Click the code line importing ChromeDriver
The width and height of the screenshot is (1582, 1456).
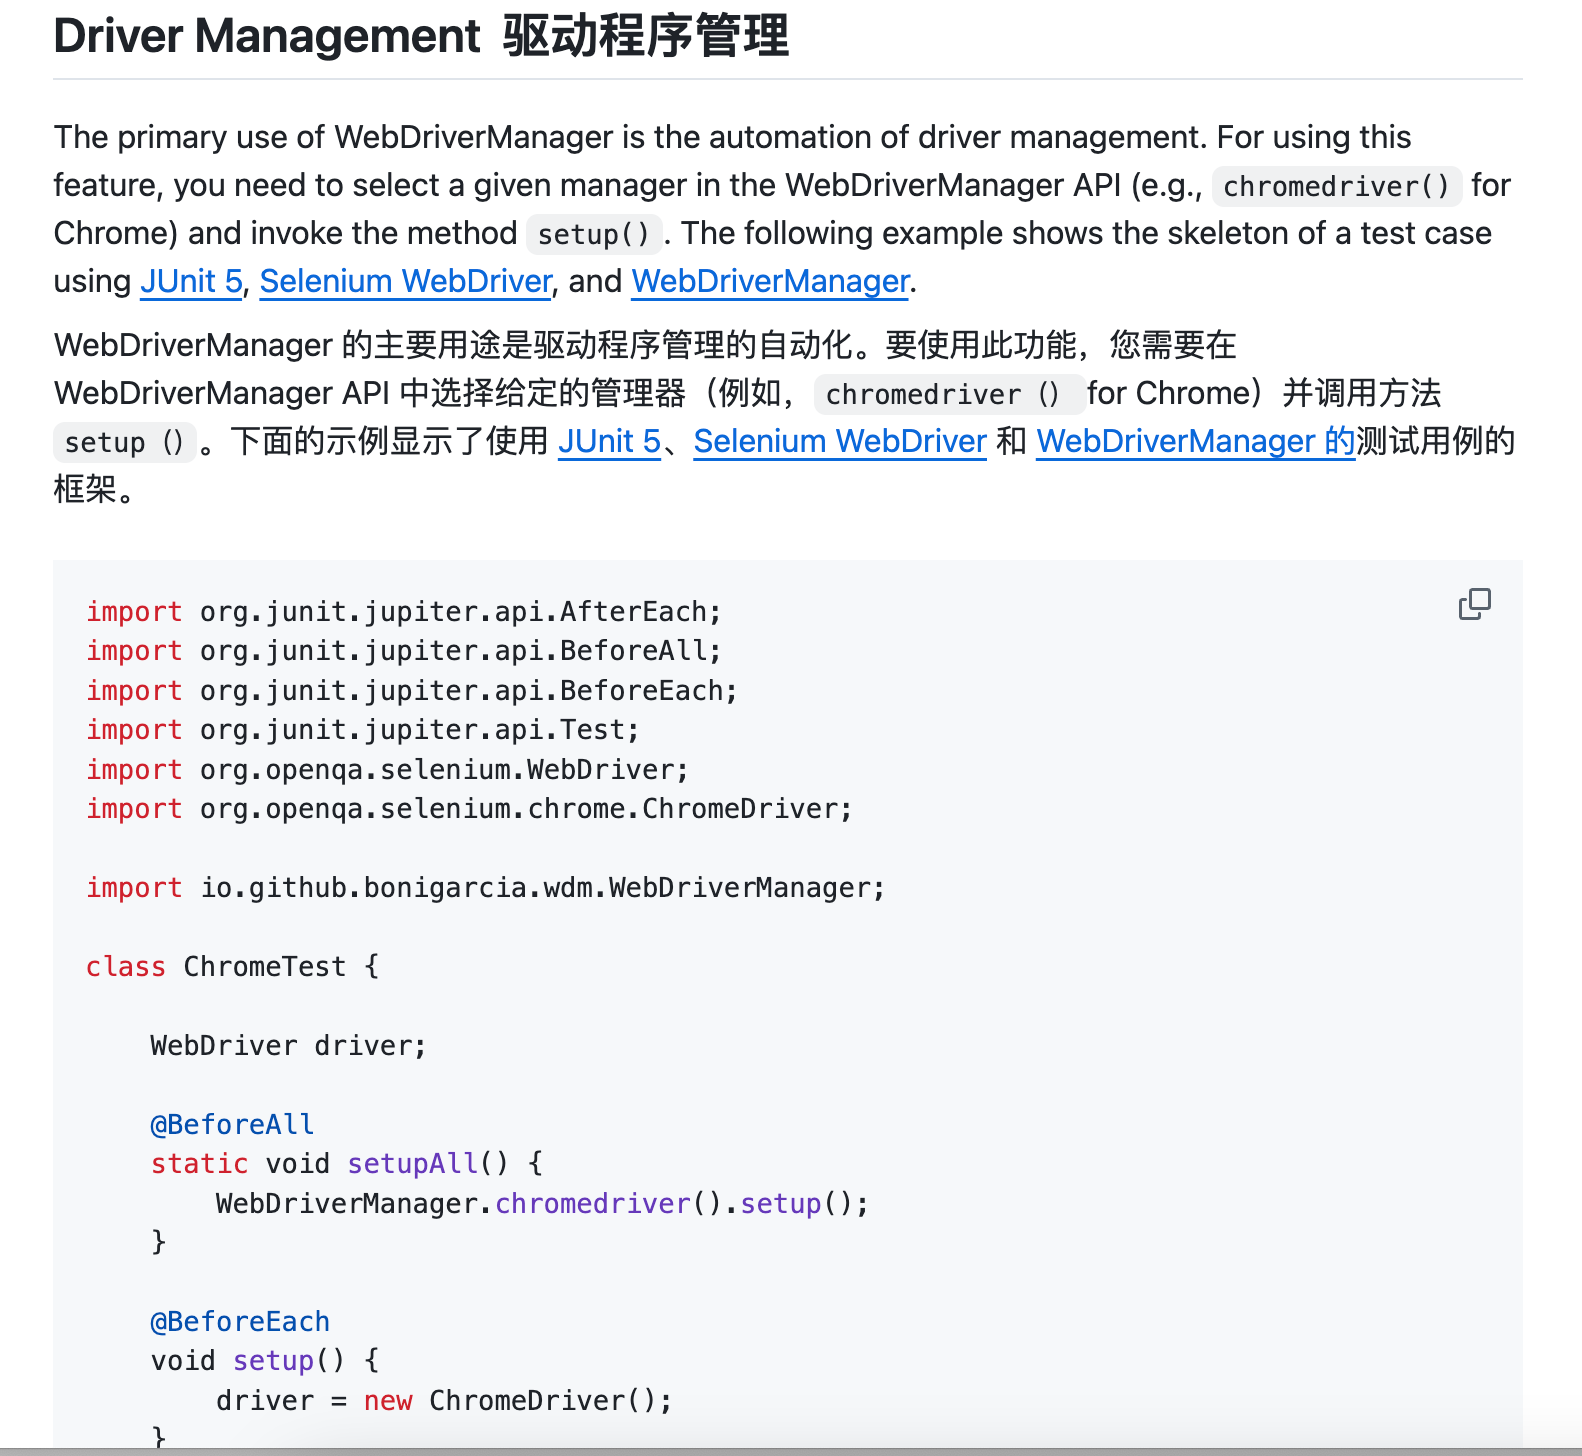click(470, 808)
